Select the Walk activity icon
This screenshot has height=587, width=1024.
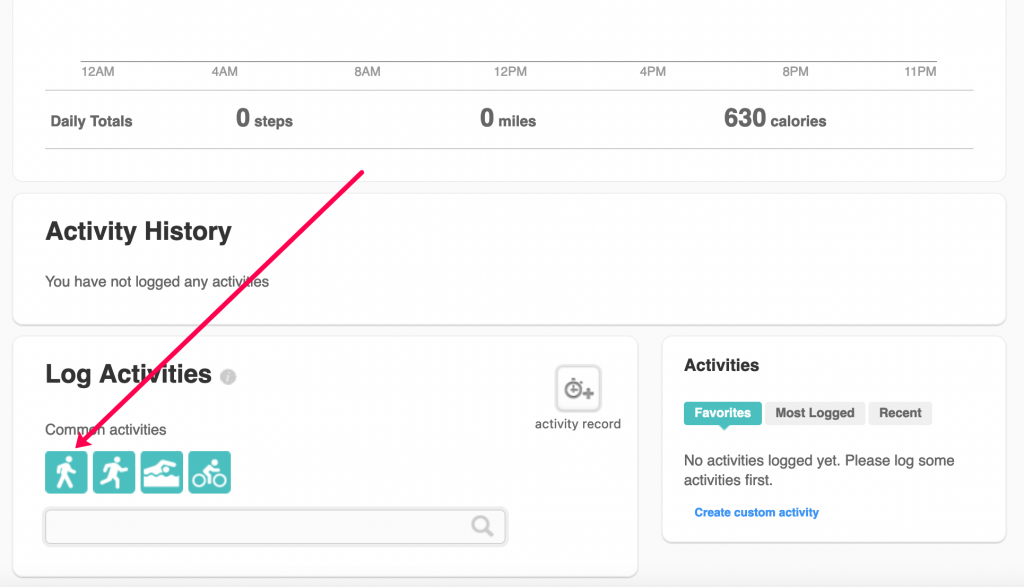click(x=66, y=471)
